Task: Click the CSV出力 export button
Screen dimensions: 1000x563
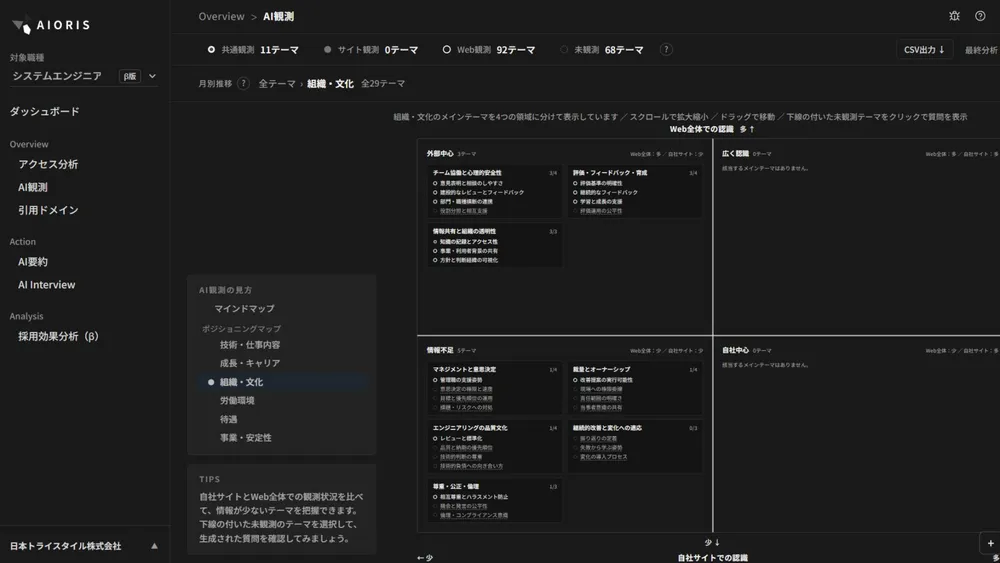Action: point(924,50)
